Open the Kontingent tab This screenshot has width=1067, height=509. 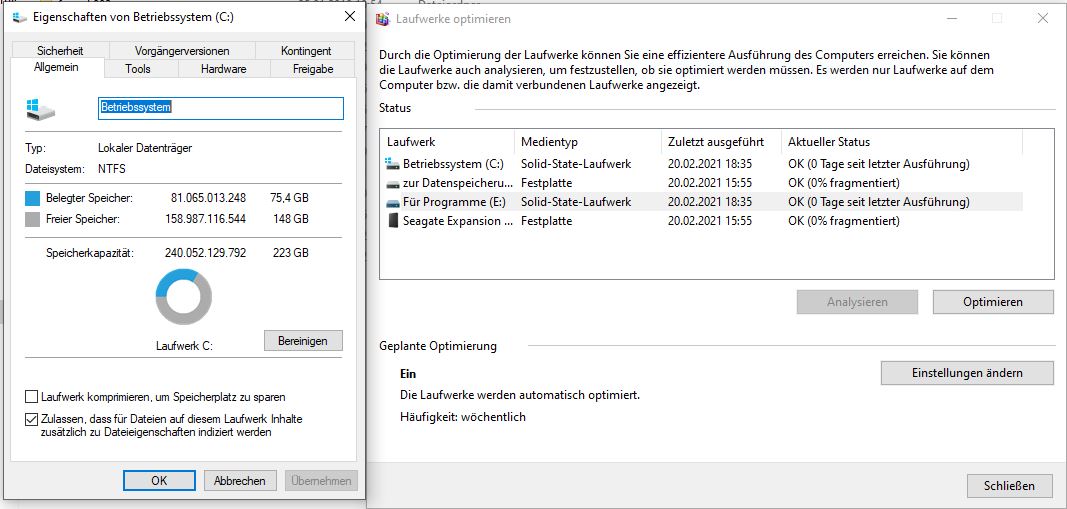(306, 51)
